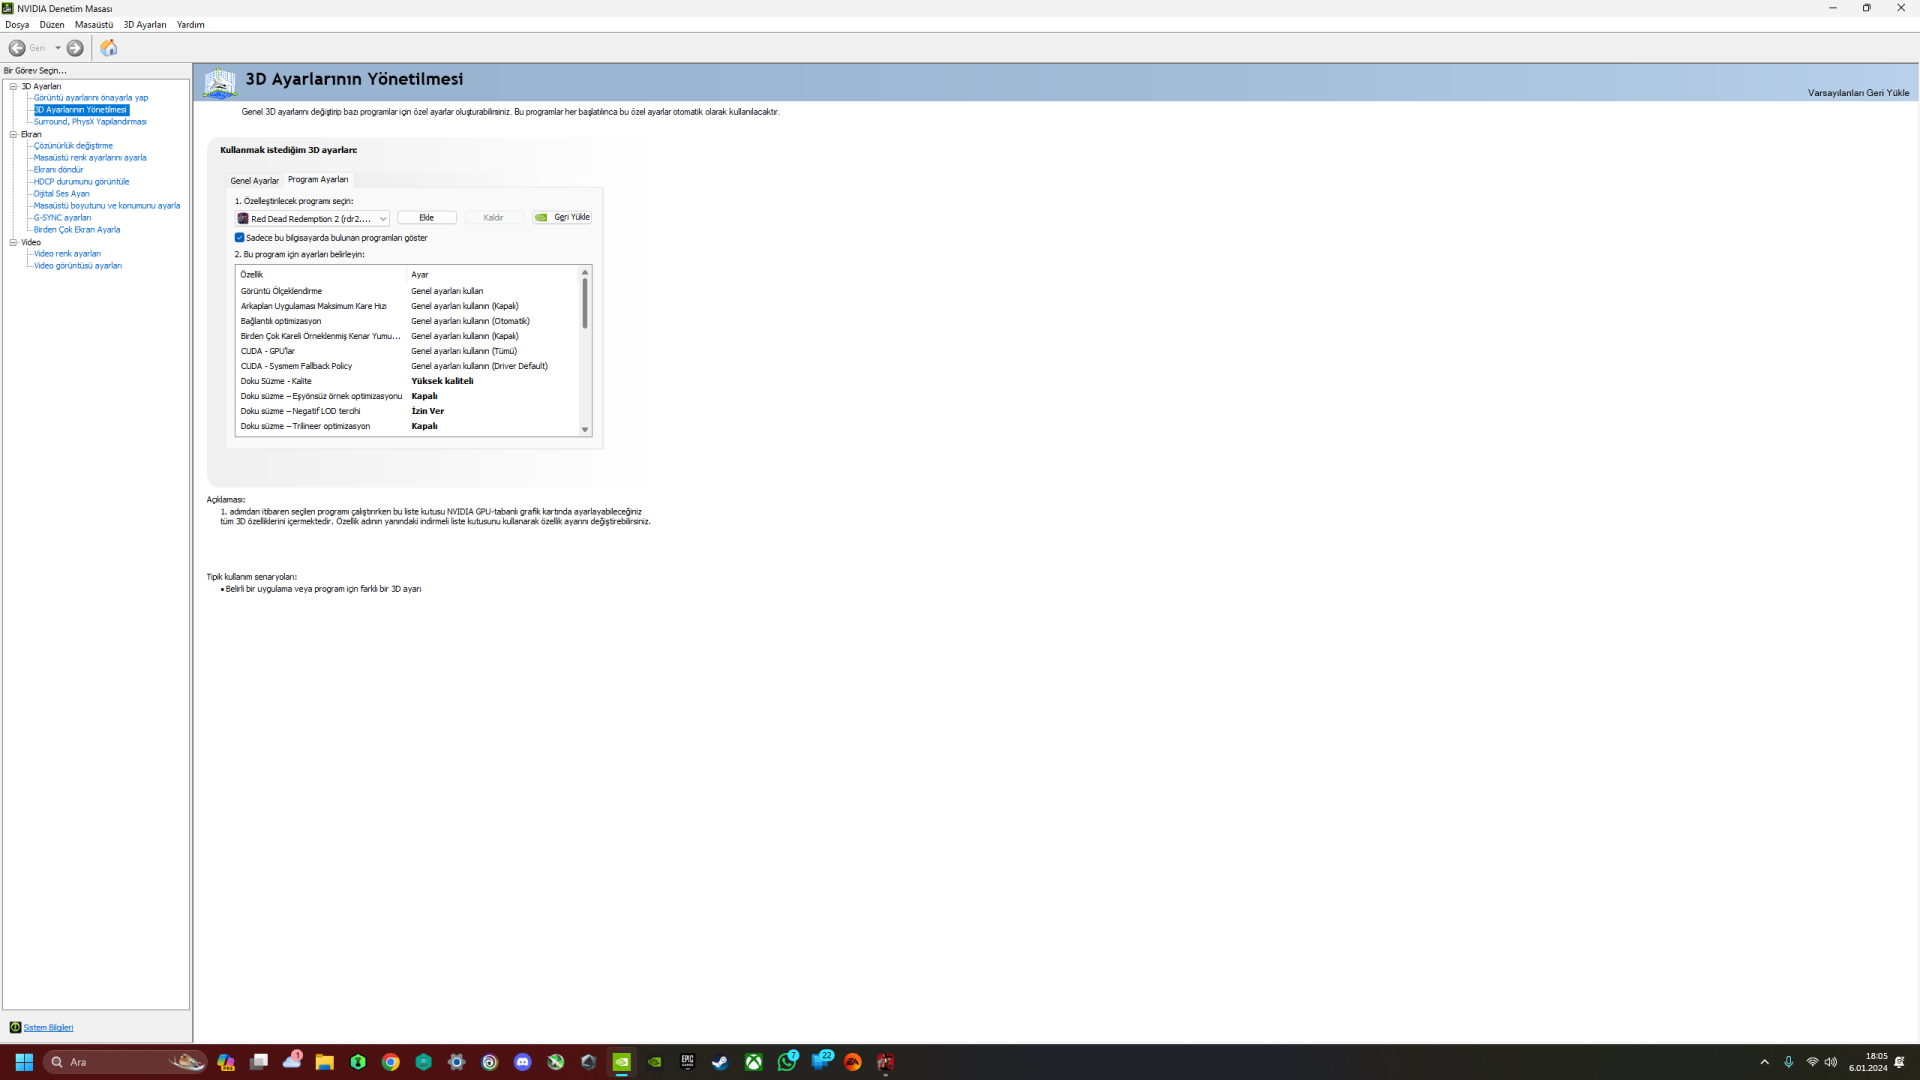
Task: Click the Varsayılanları Geri Yükle link
Action: click(x=1857, y=93)
